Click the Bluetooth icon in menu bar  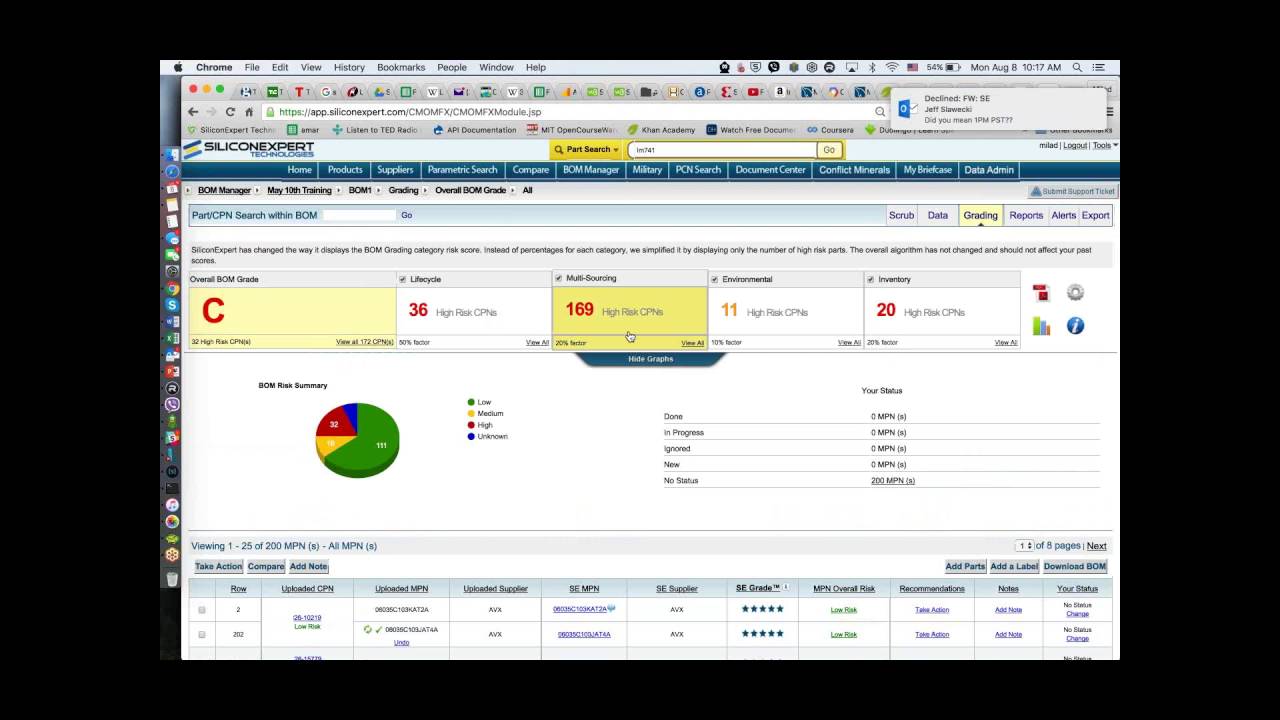click(872, 67)
